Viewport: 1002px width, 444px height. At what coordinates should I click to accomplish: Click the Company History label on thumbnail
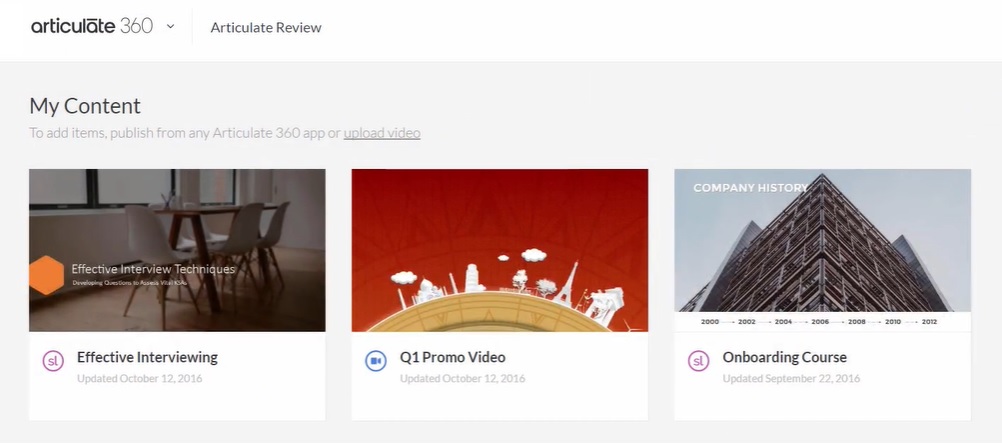coord(750,188)
